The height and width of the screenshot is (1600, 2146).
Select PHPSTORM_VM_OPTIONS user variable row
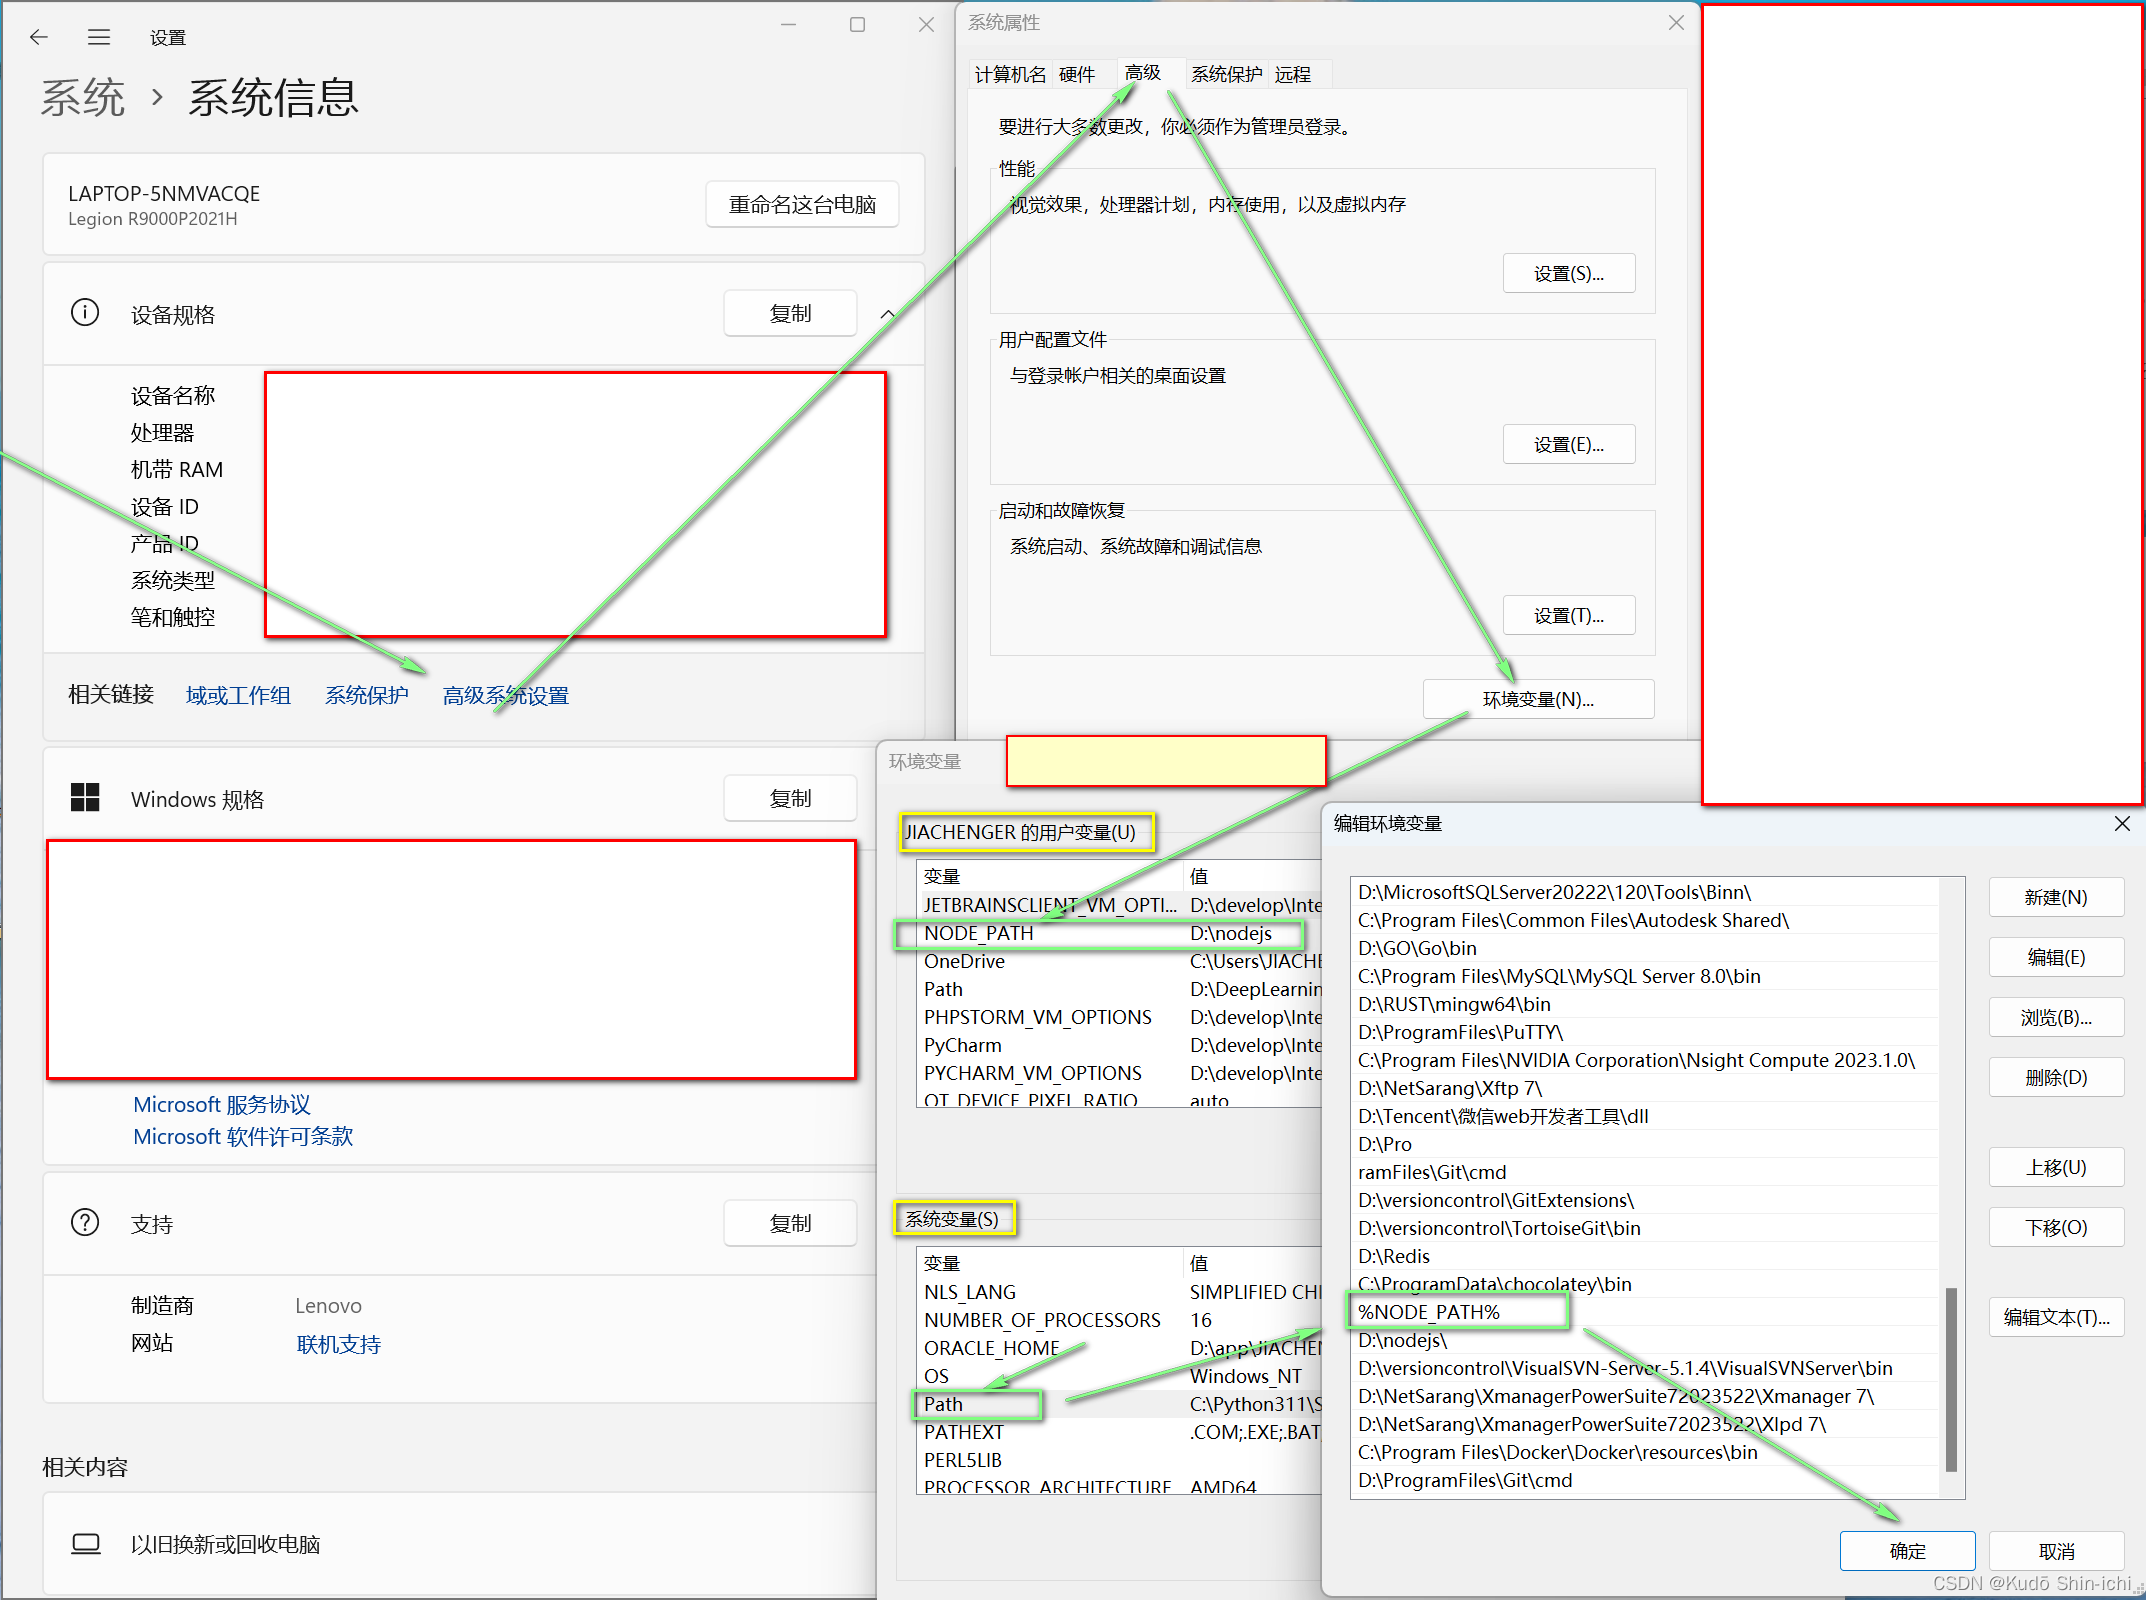[1119, 1017]
